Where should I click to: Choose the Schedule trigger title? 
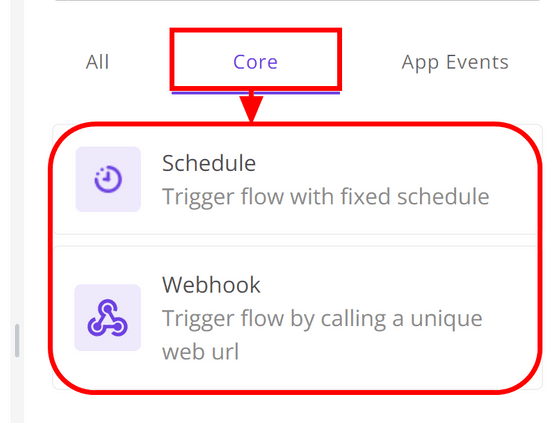pyautogui.click(x=209, y=164)
